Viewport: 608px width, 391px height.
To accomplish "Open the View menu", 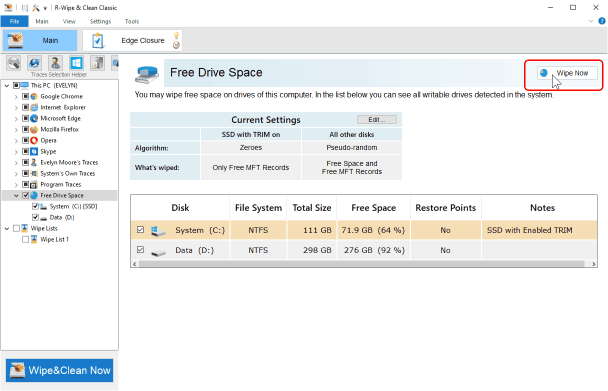I will pos(69,21).
